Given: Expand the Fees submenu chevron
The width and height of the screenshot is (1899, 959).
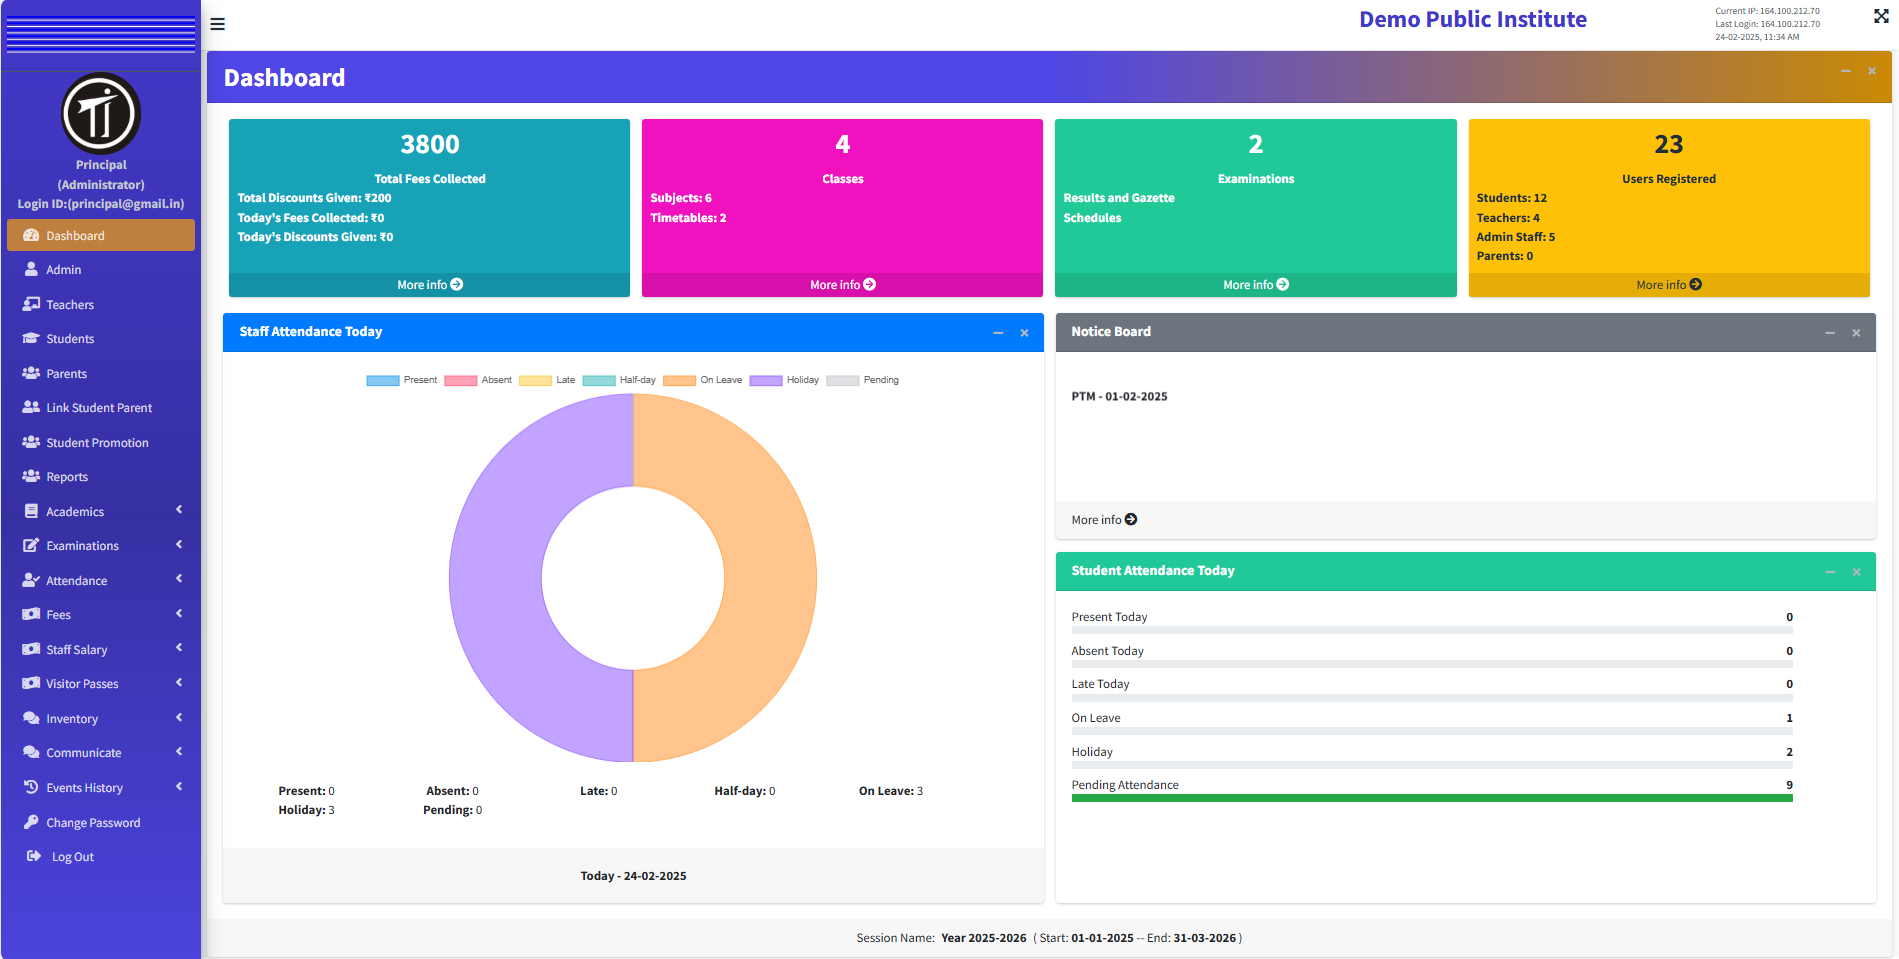Looking at the screenshot, I should click(179, 614).
